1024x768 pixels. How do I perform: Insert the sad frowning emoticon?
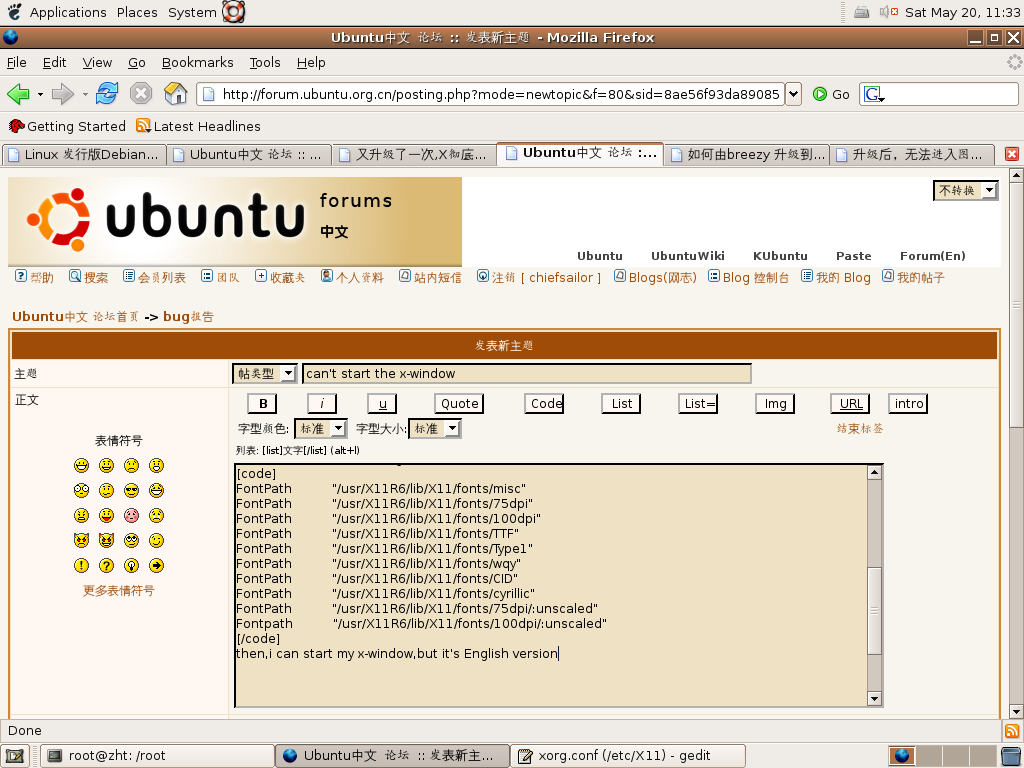pyautogui.click(x=131, y=466)
